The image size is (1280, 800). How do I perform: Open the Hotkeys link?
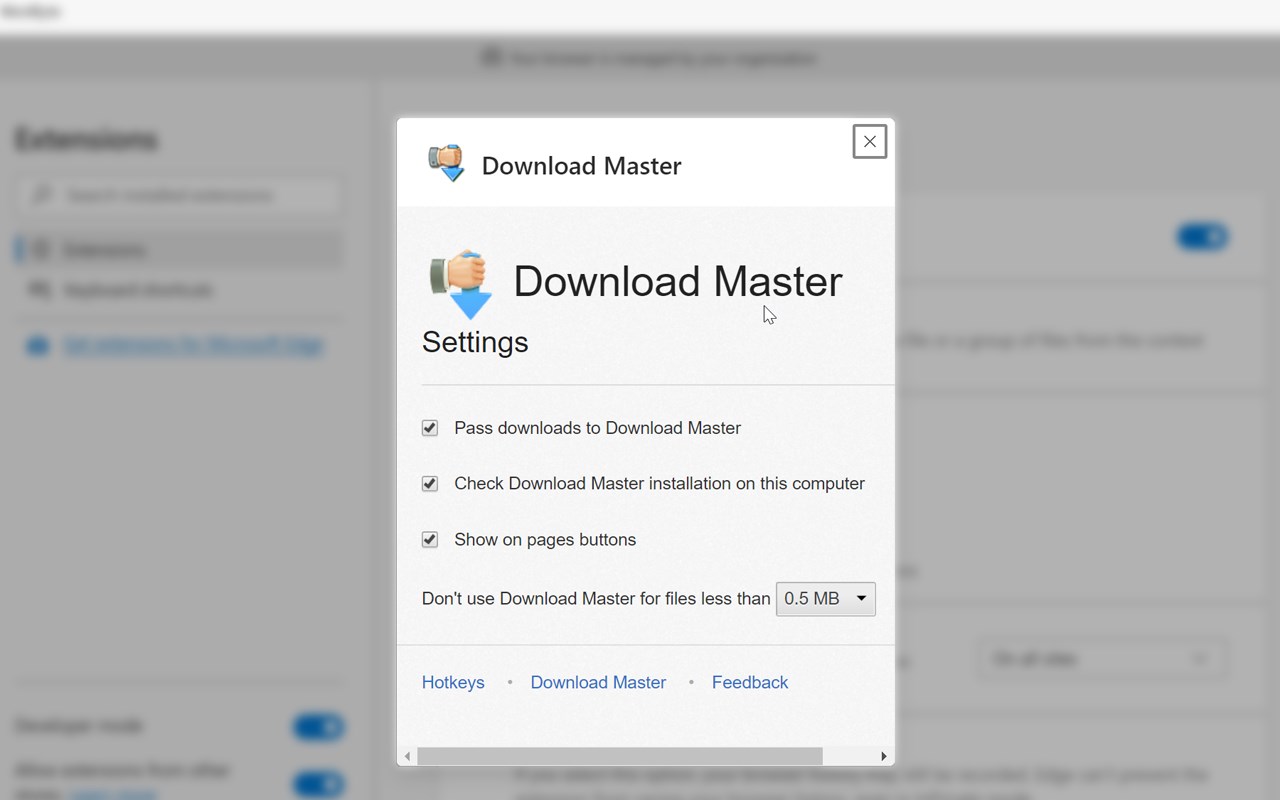pos(453,682)
